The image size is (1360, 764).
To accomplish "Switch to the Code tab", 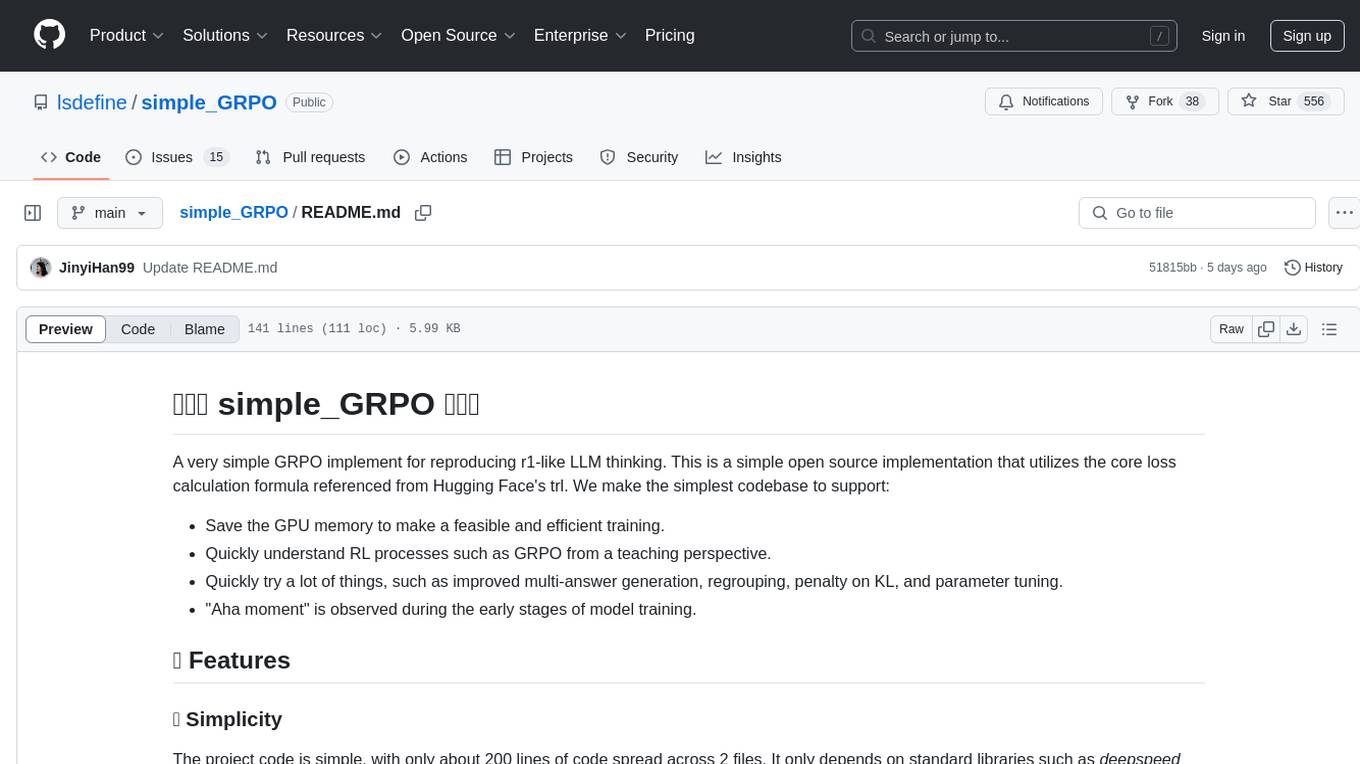I will 71,157.
